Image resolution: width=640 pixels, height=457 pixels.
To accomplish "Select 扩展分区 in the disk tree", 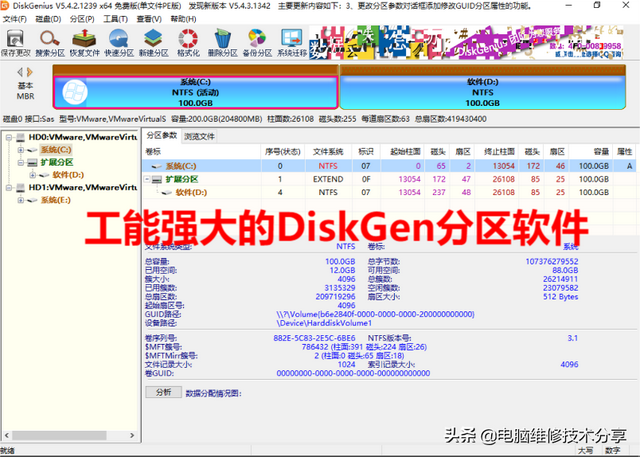I will coord(57,162).
